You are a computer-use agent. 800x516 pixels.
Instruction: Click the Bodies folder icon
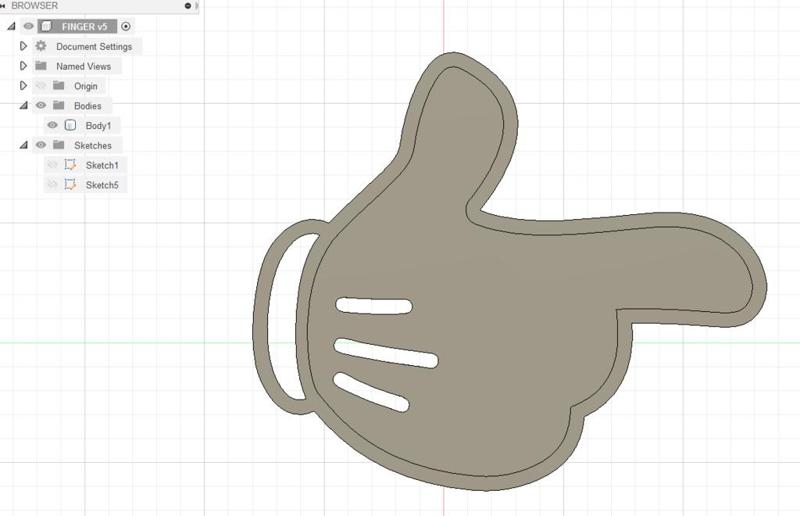coord(59,105)
